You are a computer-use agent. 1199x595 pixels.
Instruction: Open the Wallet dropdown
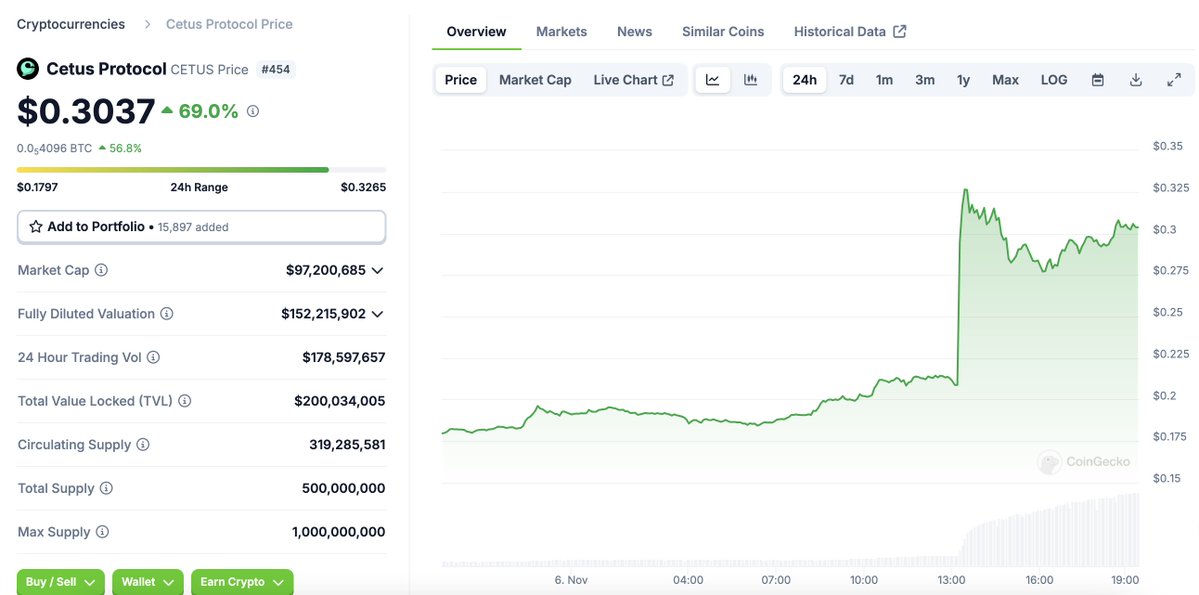[x=148, y=582]
